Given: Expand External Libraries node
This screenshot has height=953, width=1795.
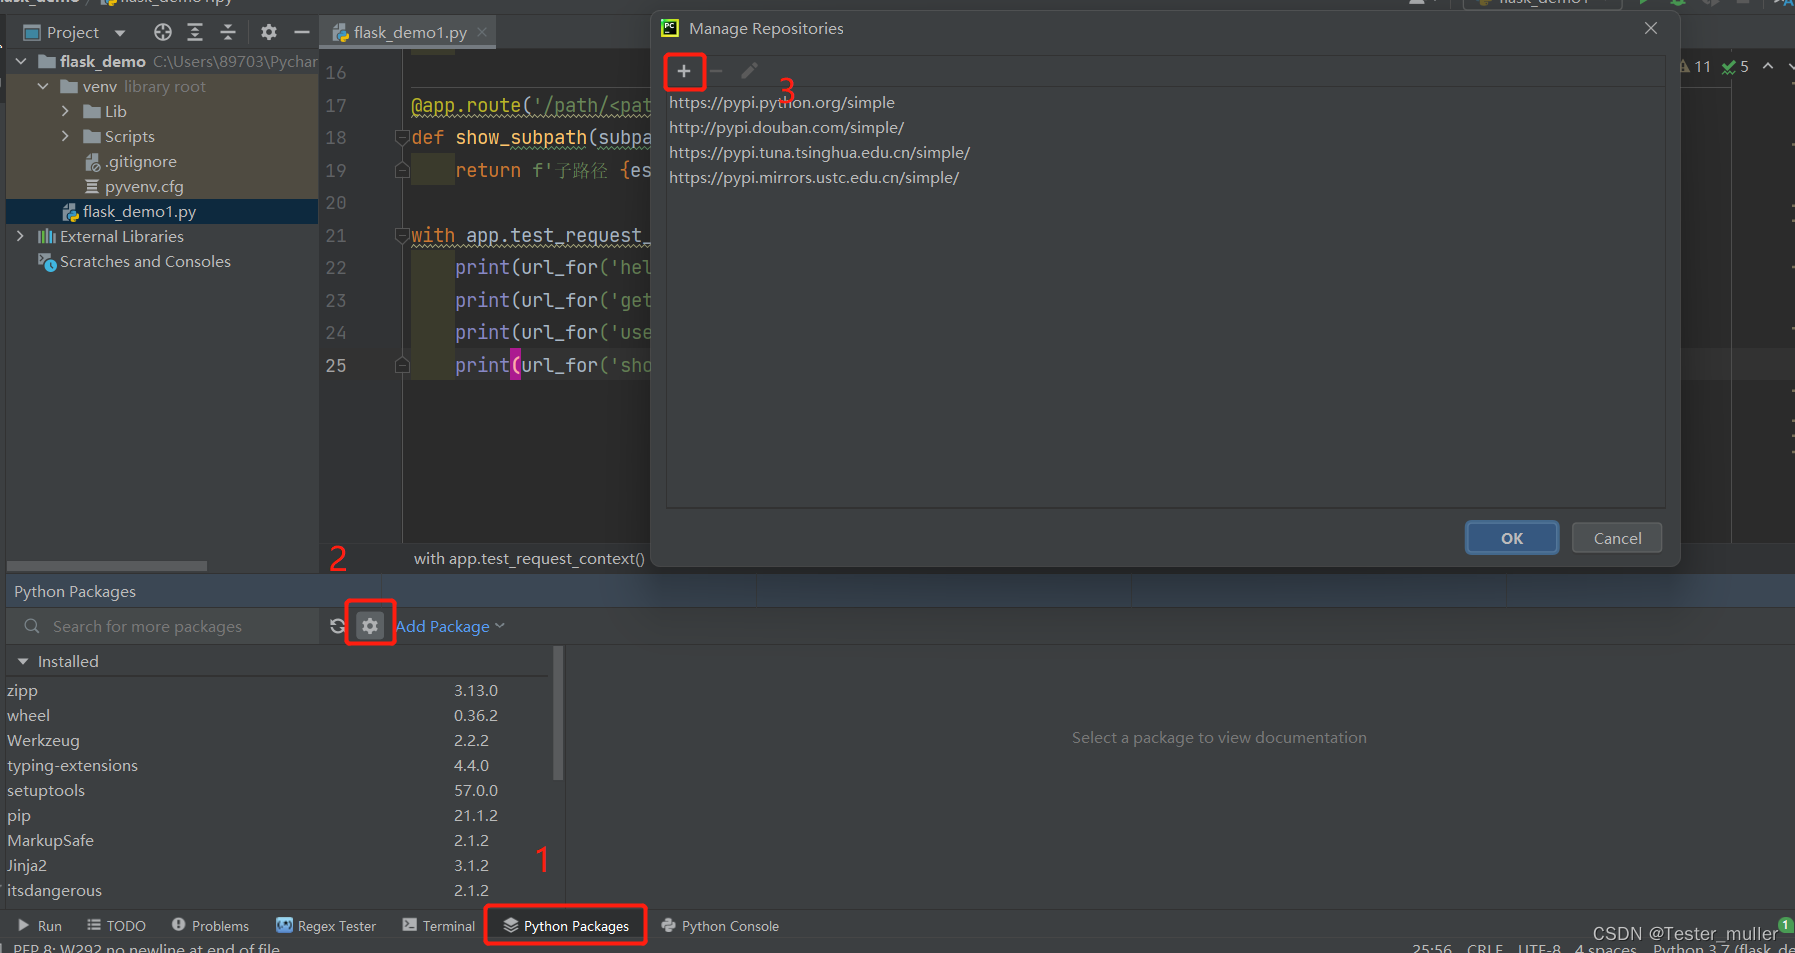Looking at the screenshot, I should point(21,236).
